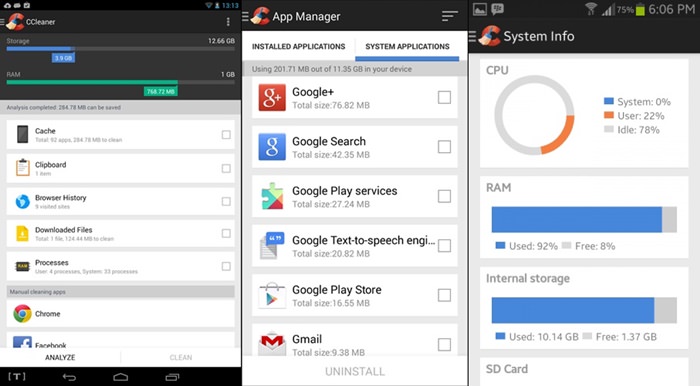Open System Info navigation drawer icon

click(472, 36)
